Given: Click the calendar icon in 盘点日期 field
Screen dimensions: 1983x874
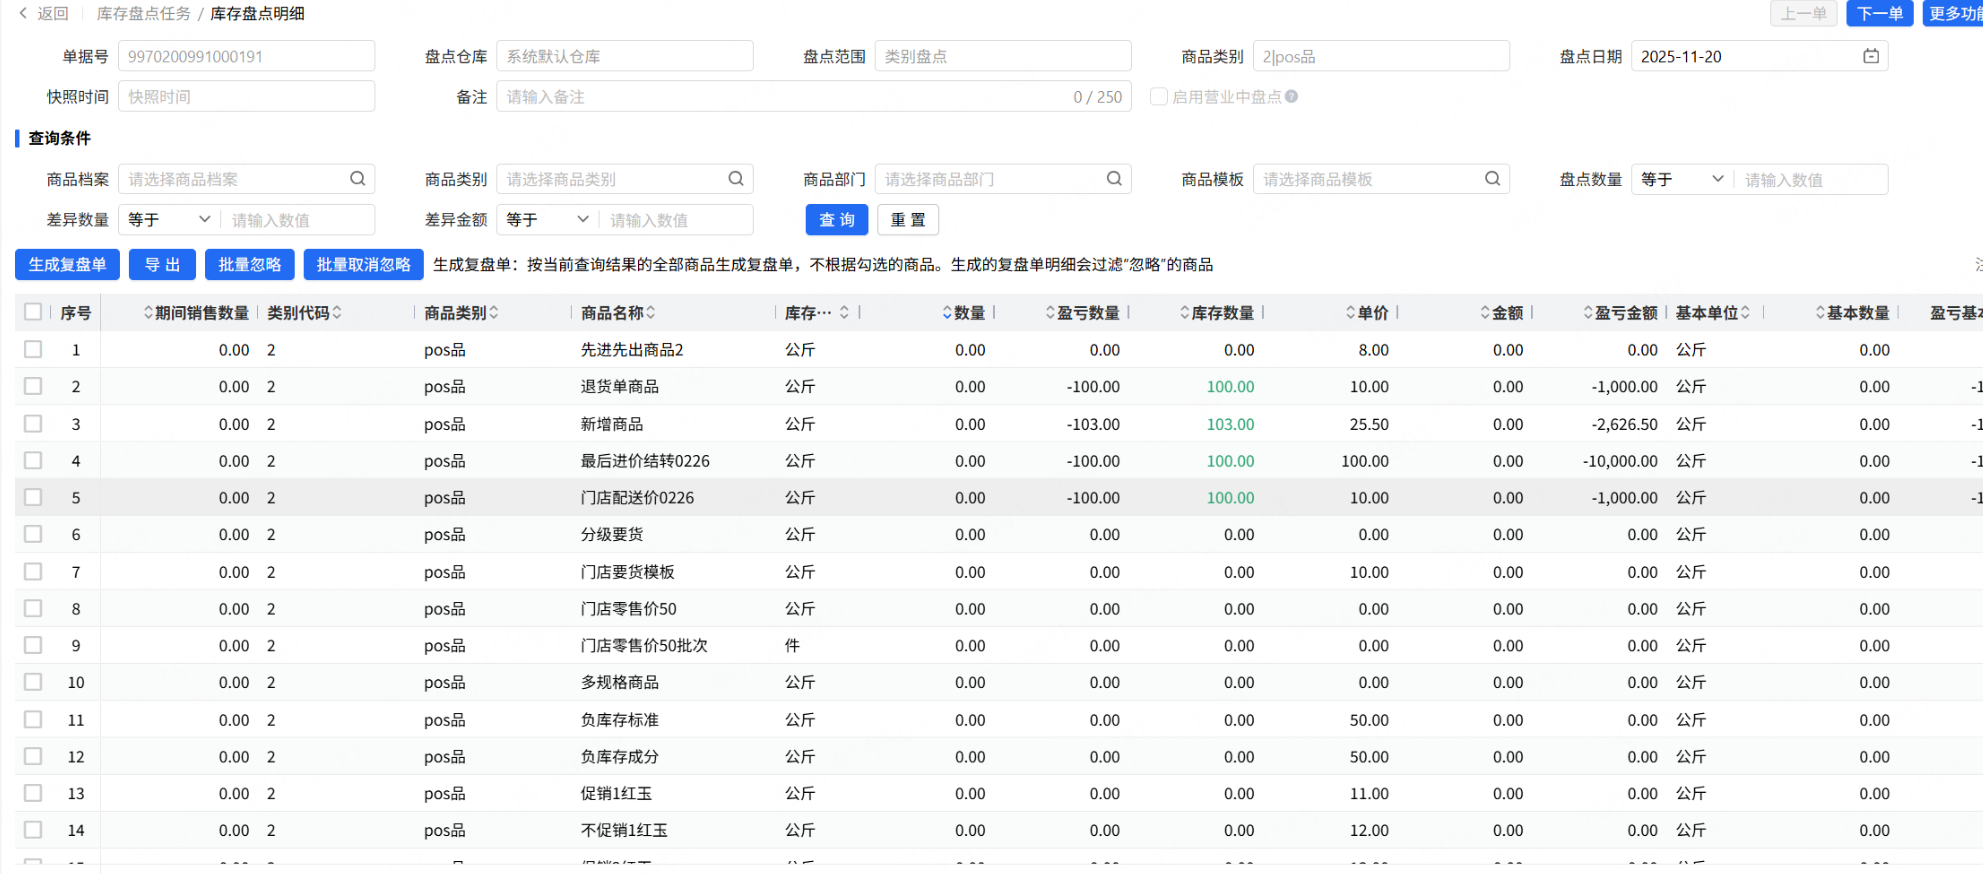Looking at the screenshot, I should coord(1871,56).
